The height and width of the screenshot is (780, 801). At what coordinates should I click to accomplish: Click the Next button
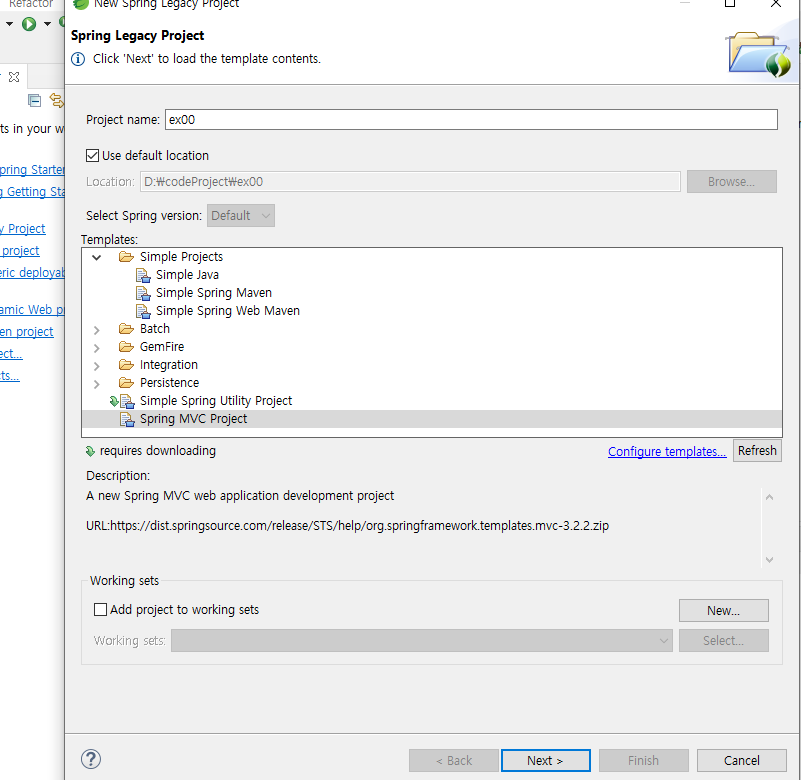point(546,761)
